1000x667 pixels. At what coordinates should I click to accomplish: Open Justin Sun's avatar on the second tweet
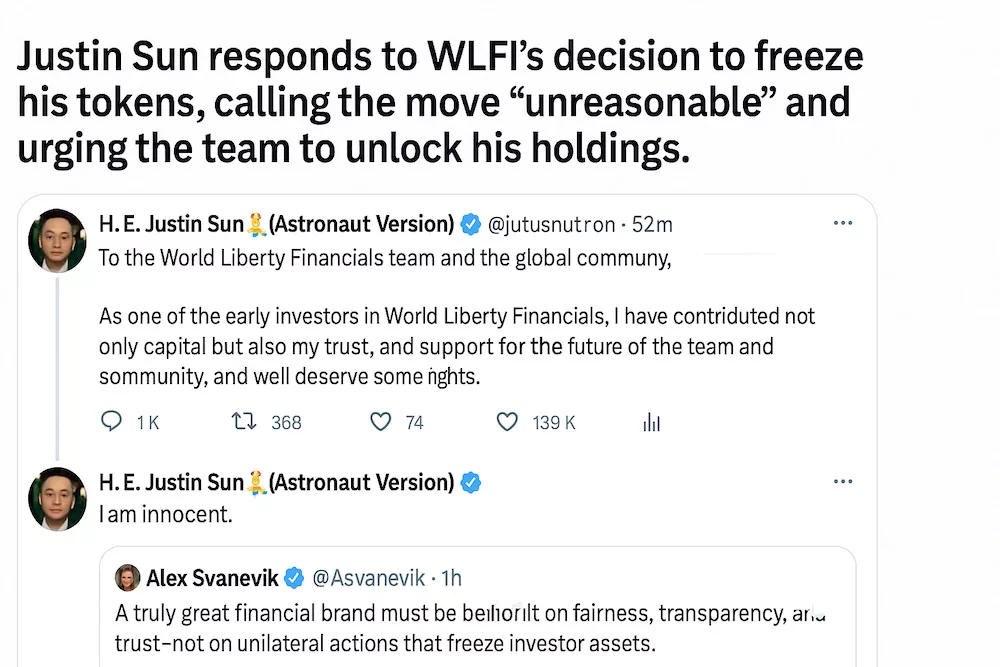(57, 499)
